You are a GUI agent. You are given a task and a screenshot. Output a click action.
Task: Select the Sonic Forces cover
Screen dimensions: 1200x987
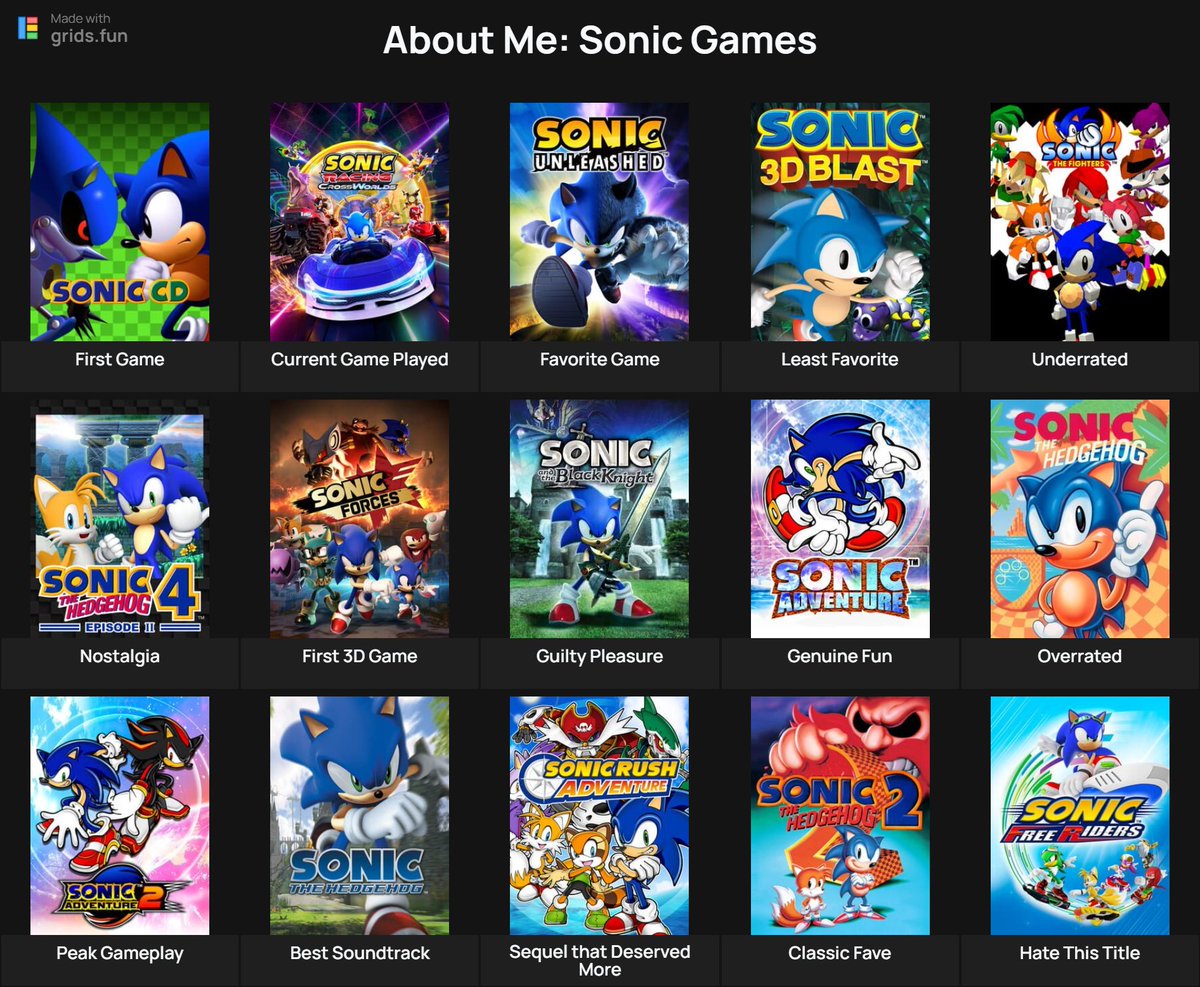(x=360, y=519)
